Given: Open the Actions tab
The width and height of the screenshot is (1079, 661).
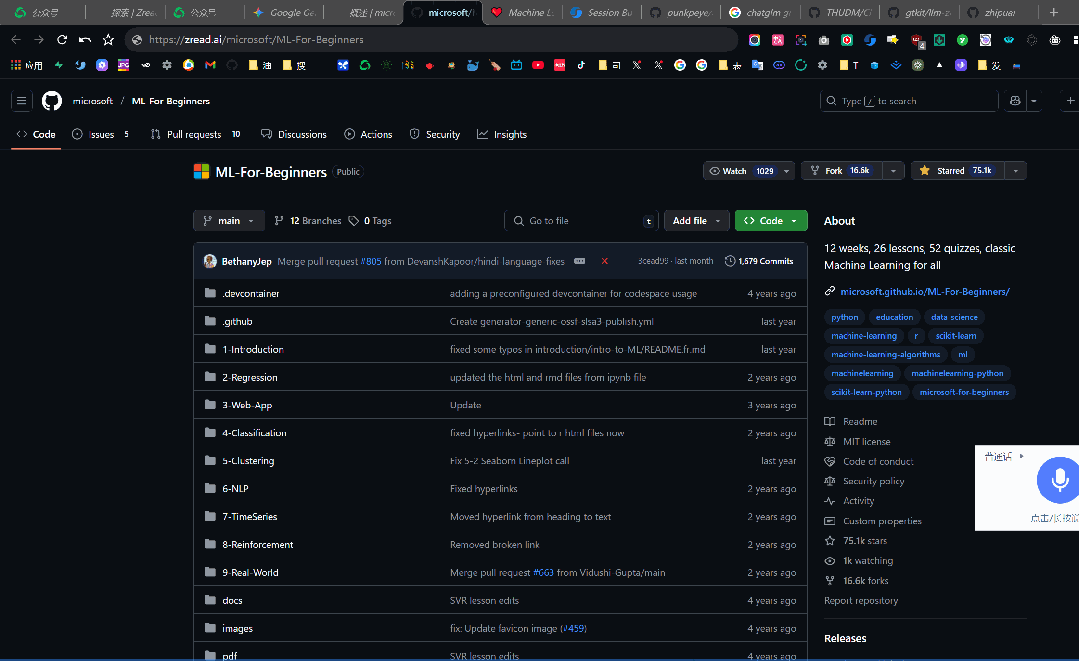Looking at the screenshot, I should (x=368, y=135).
